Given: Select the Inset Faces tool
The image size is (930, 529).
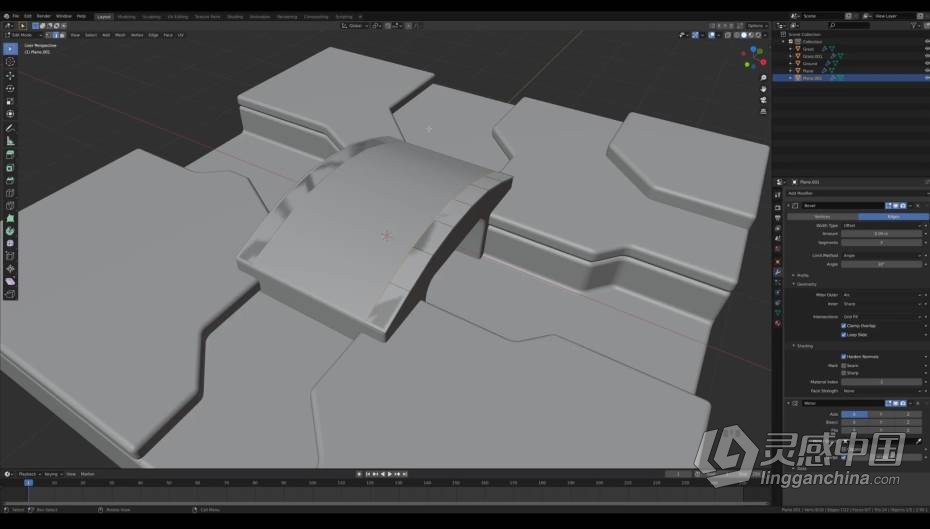Looking at the screenshot, I should point(10,168).
